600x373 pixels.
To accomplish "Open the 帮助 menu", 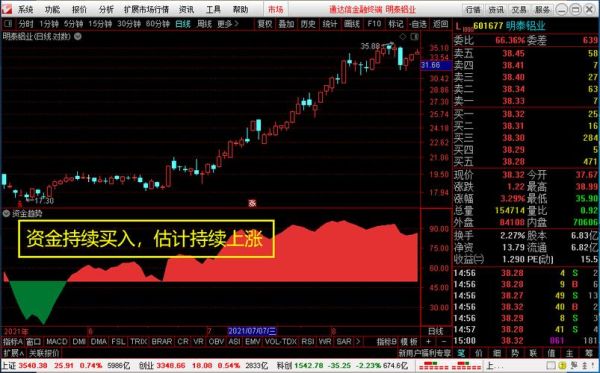I will 240,10.
